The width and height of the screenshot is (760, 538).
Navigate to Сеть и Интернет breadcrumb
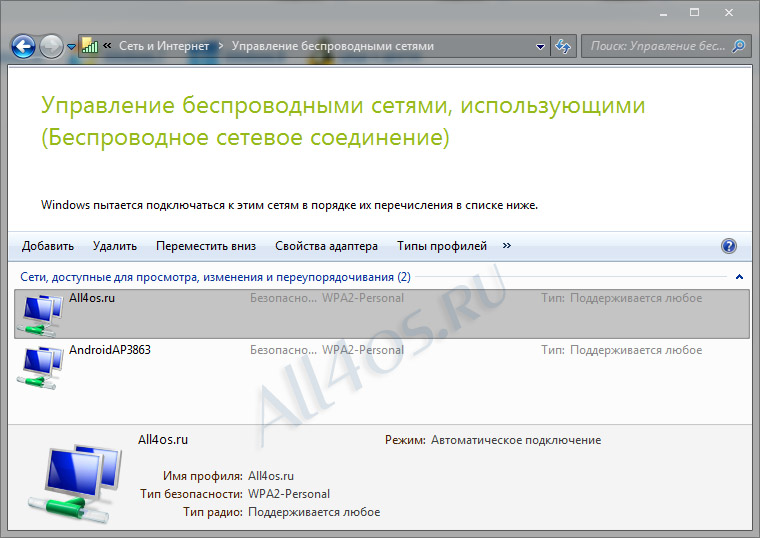click(164, 46)
